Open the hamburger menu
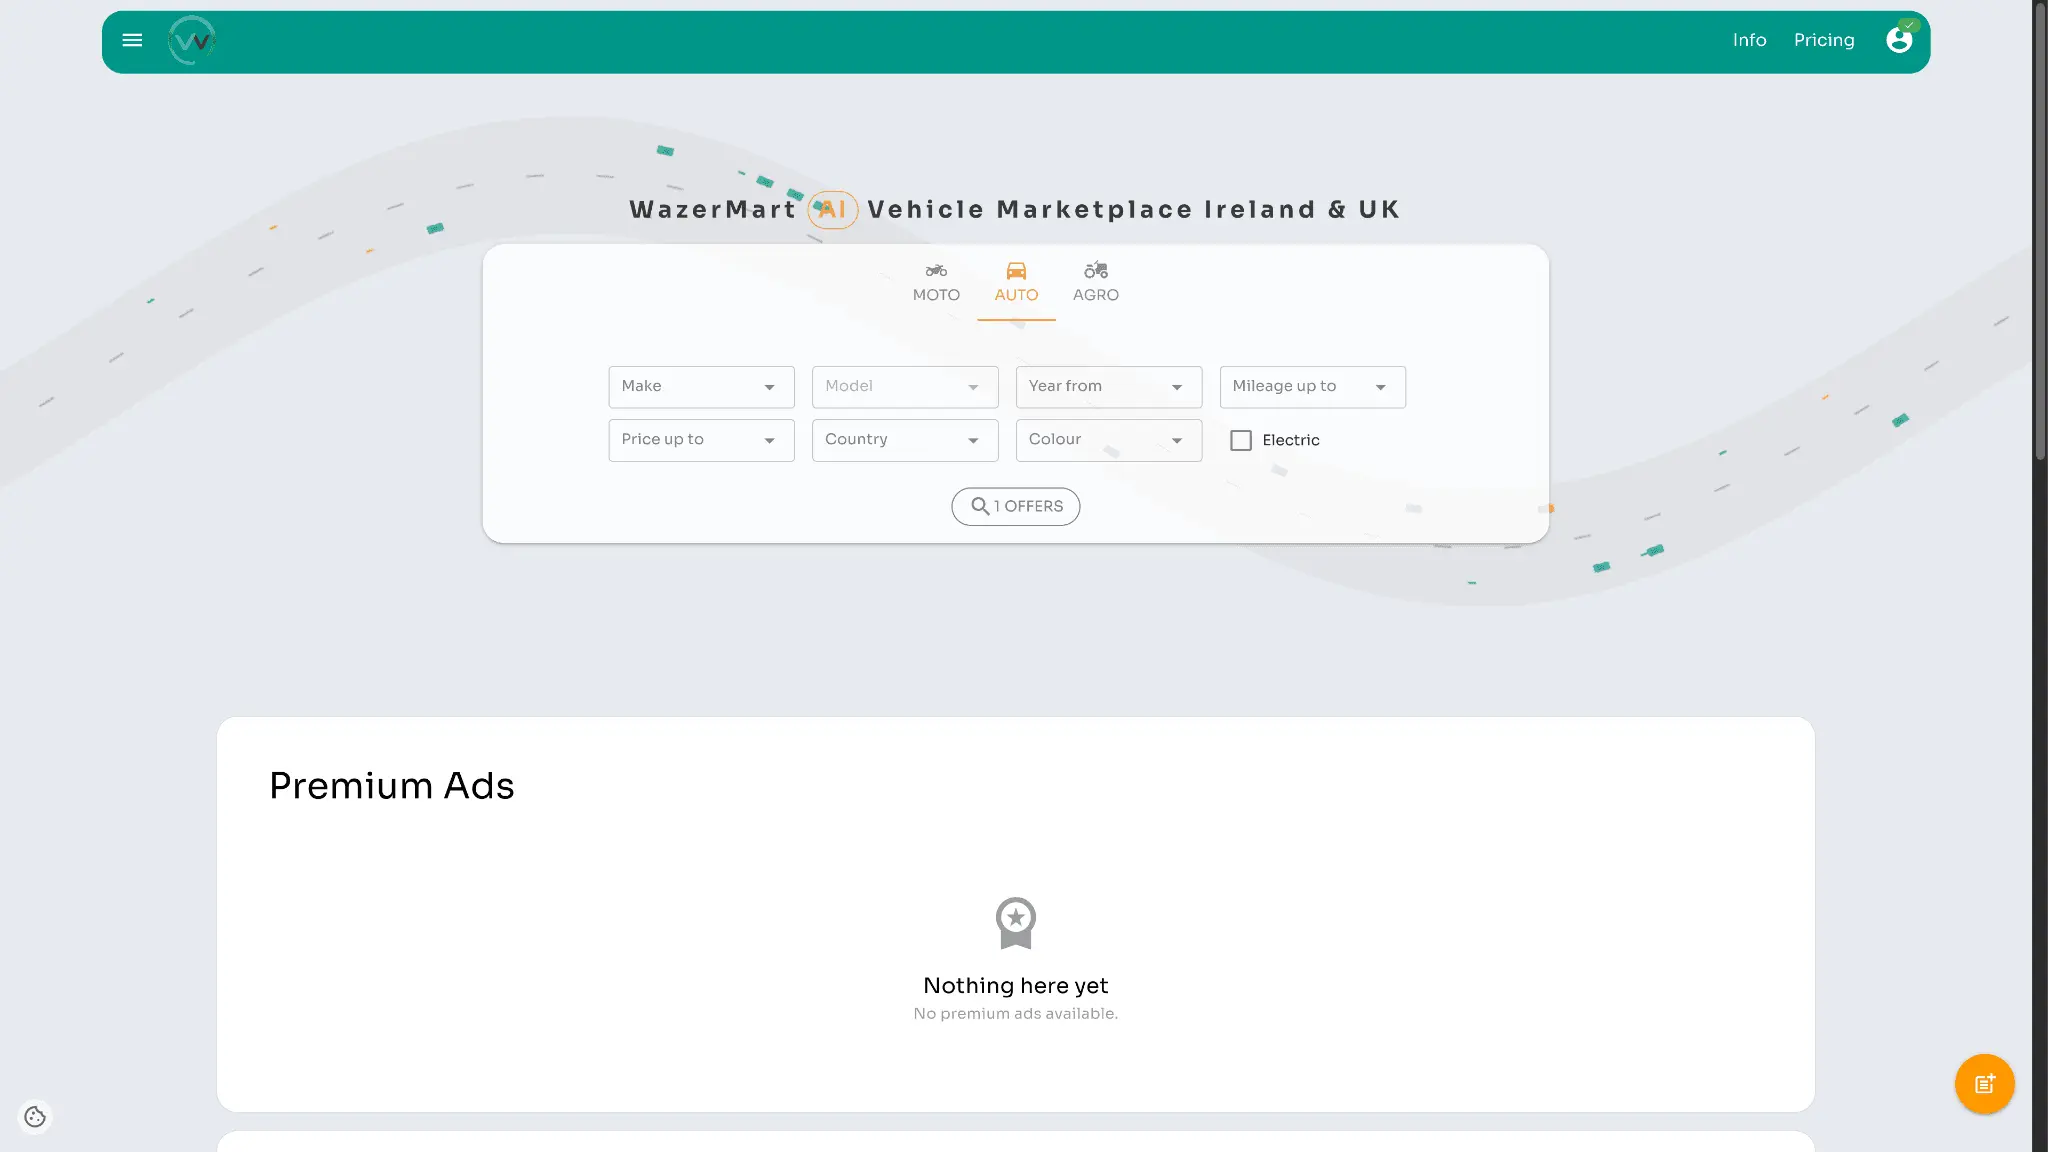2048x1152 pixels. point(132,41)
